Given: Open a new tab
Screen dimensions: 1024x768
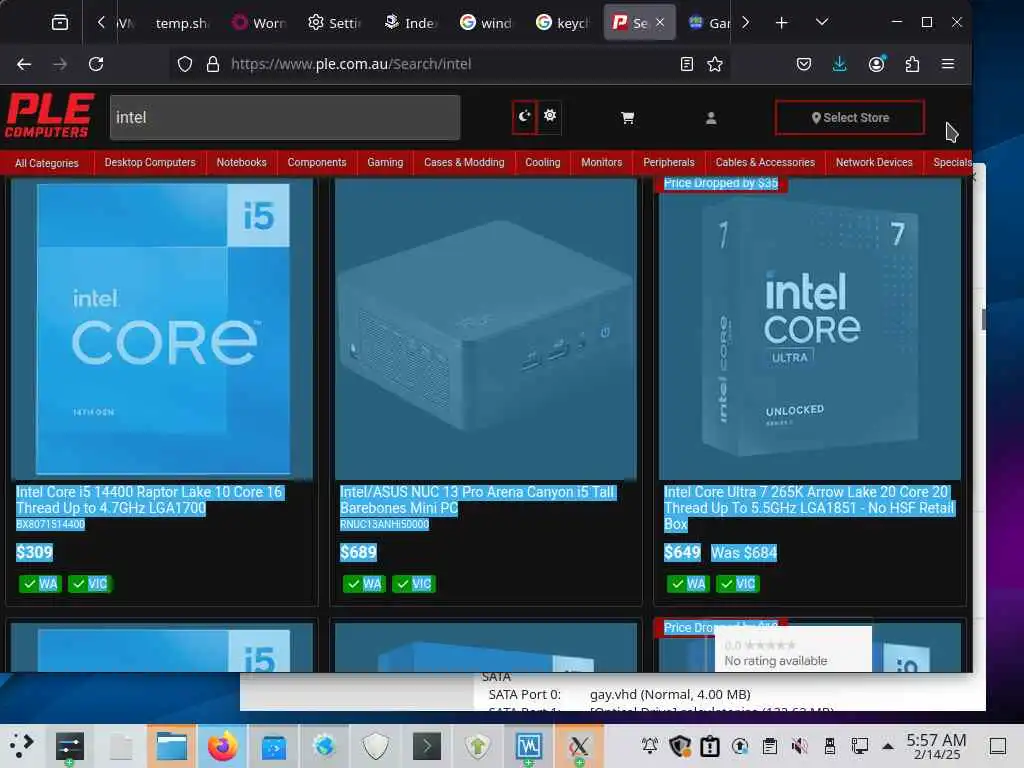Looking at the screenshot, I should 781,23.
